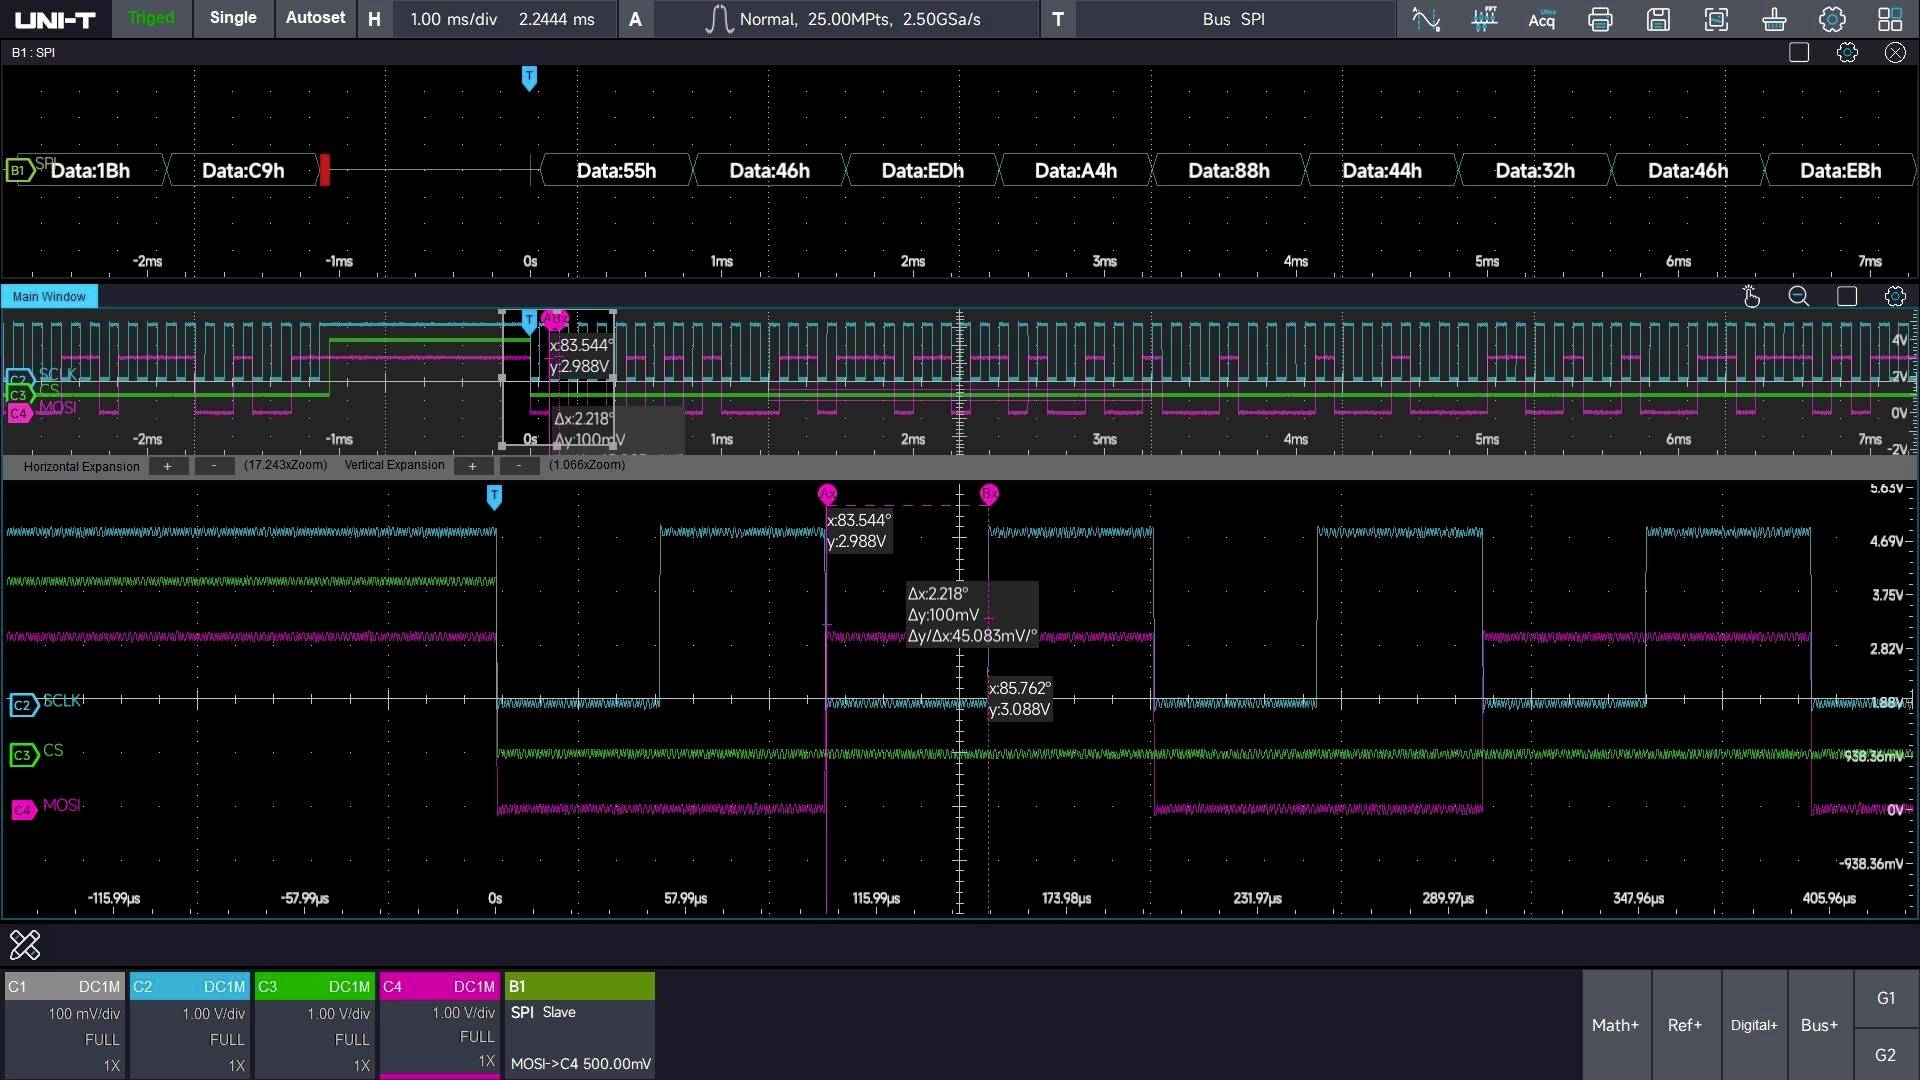Open the window layout grid icon

click(x=1890, y=19)
